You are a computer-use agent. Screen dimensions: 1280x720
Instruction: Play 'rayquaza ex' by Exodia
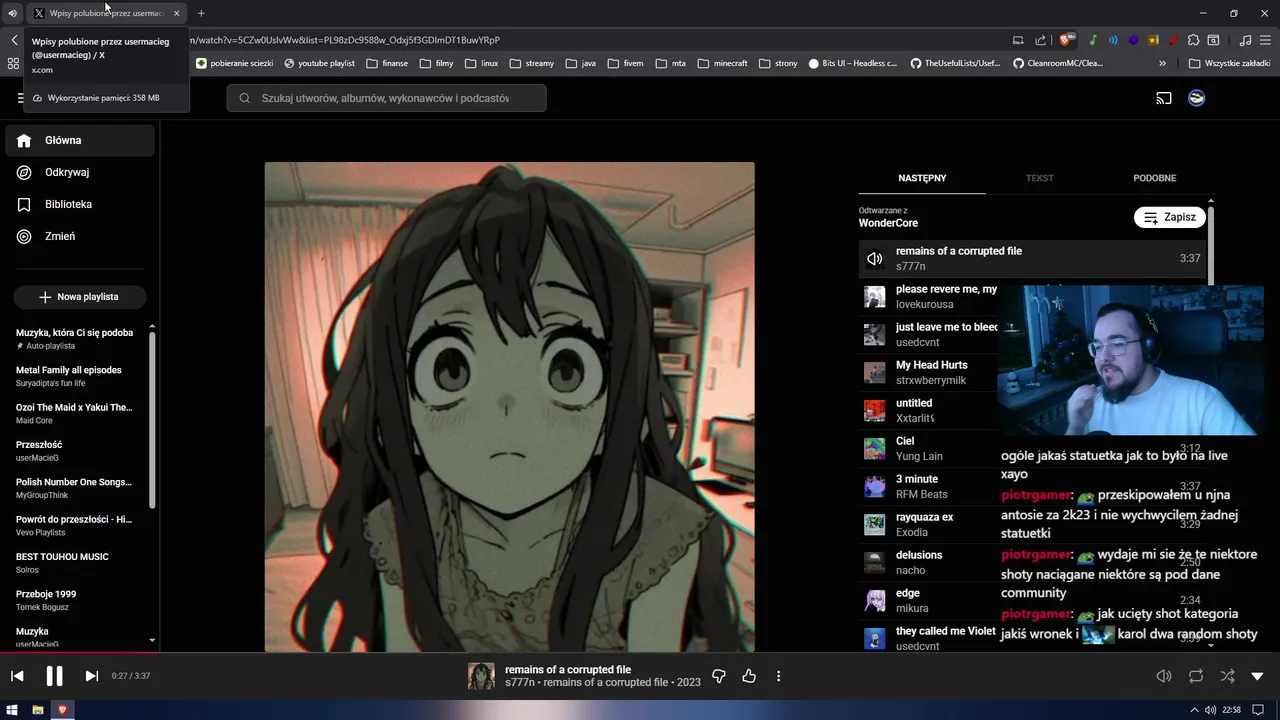click(930, 525)
